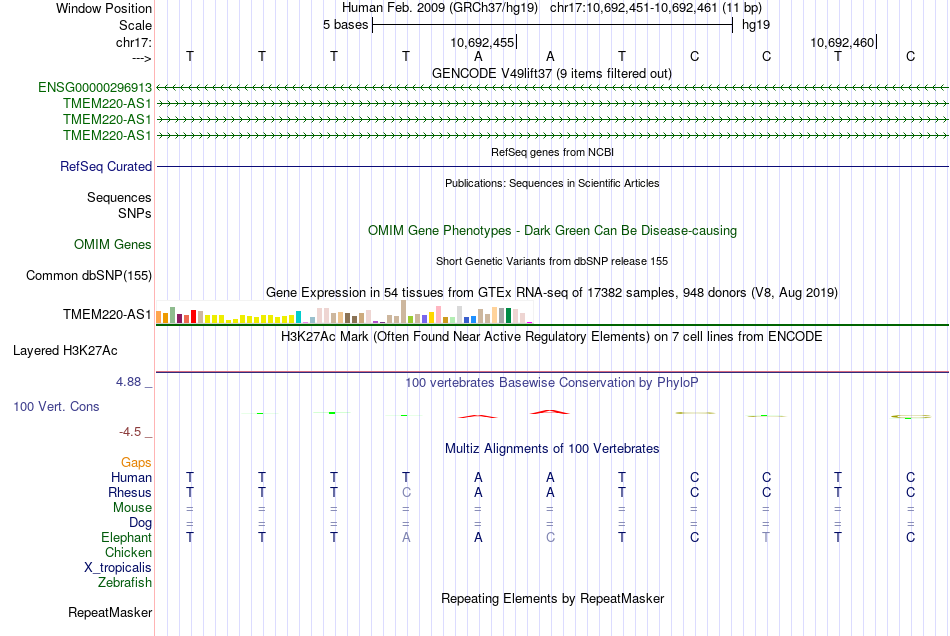Click Human Feb. 2009 (GRCh37/hg19) assembly text

click(x=440, y=8)
